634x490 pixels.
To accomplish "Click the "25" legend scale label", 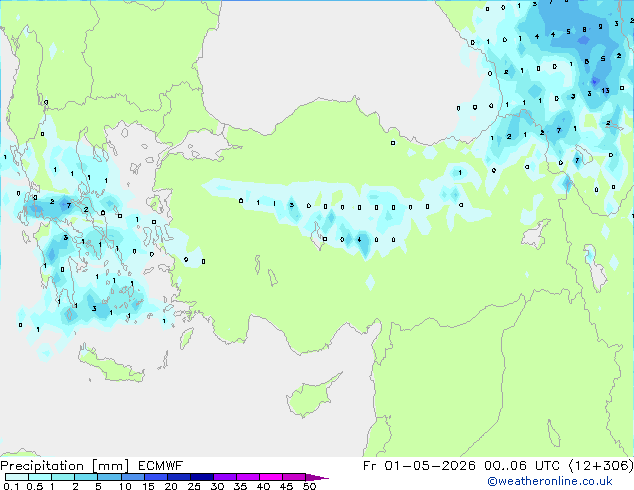I will pyautogui.click(x=194, y=486).
